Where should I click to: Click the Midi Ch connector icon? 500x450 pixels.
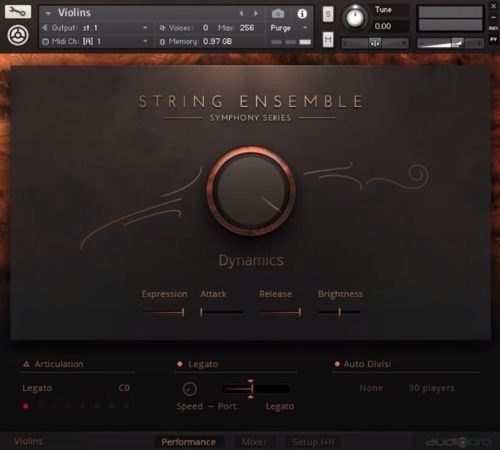click(45, 41)
